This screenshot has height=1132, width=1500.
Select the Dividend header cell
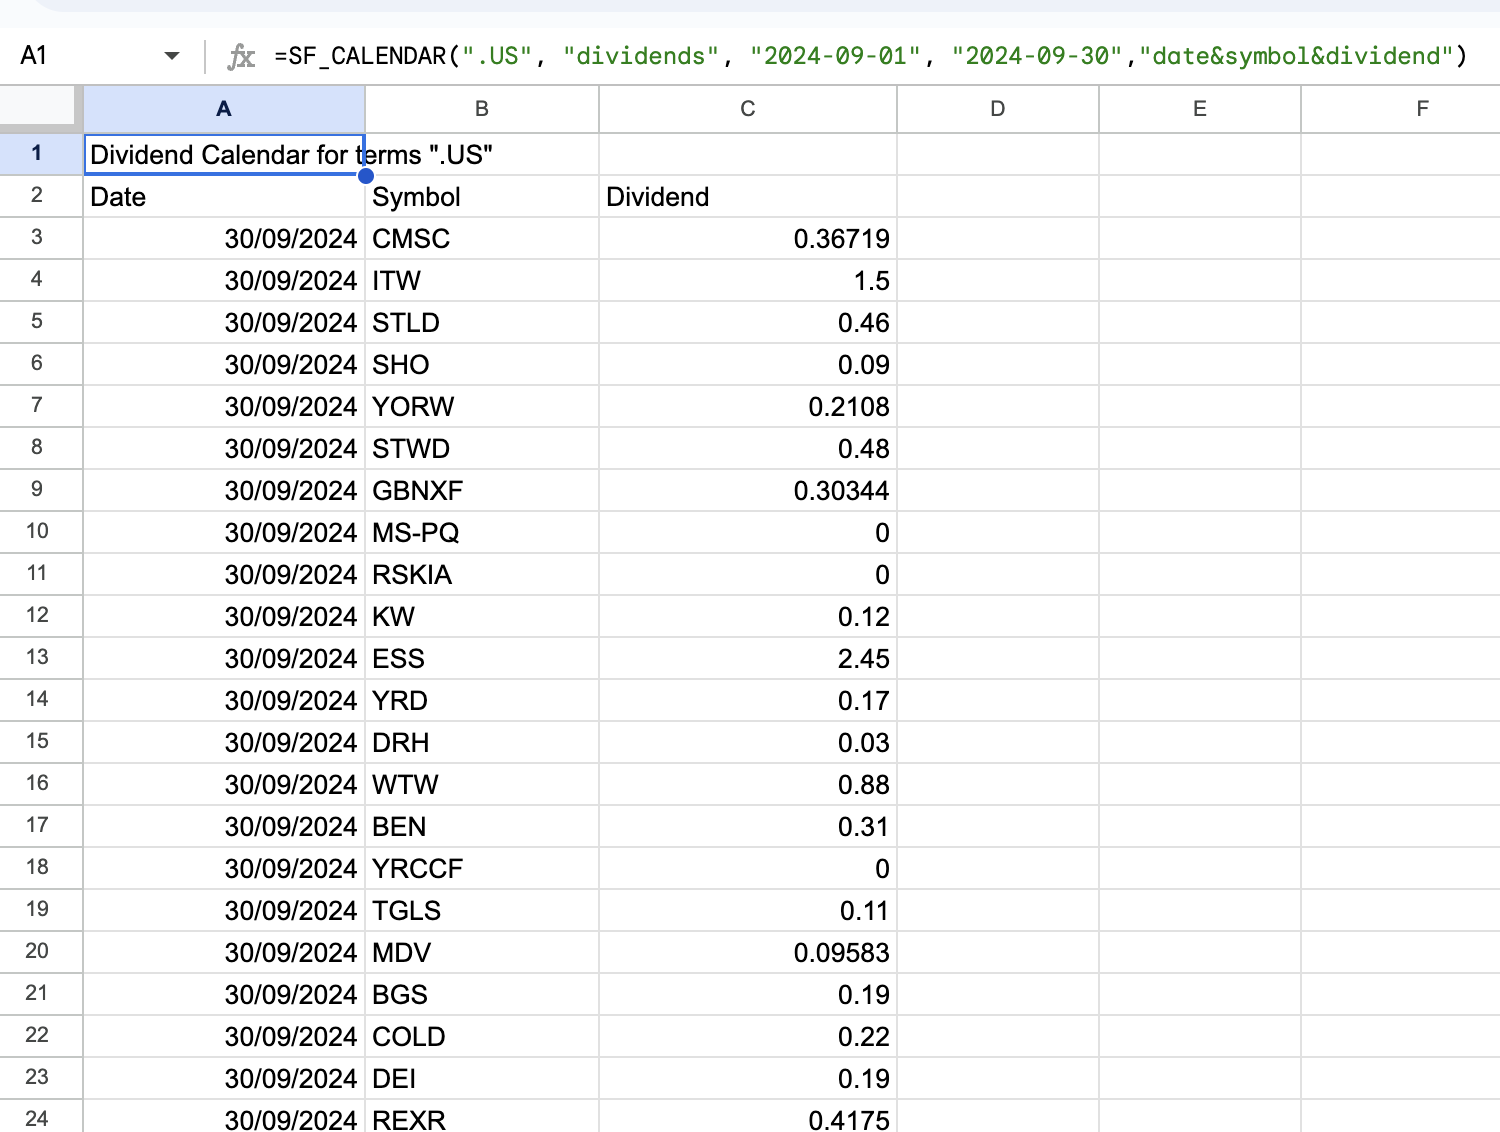(x=747, y=197)
